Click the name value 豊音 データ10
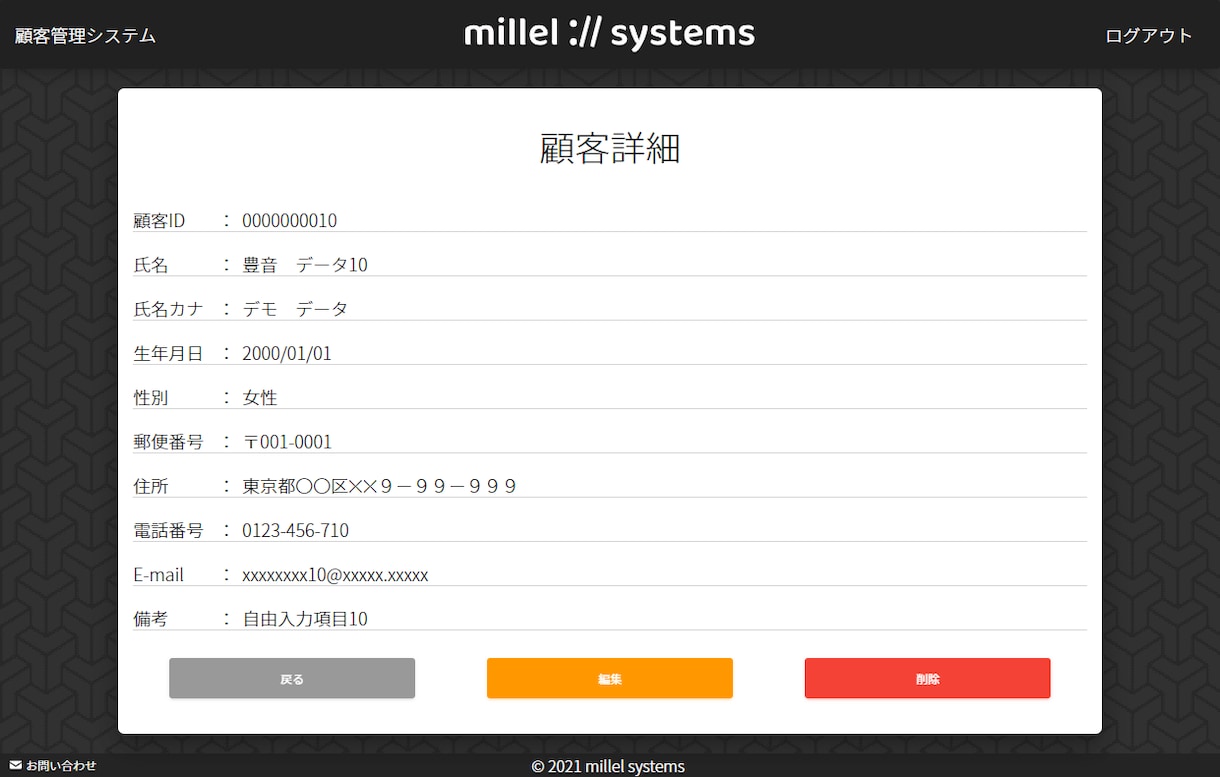Image resolution: width=1220 pixels, height=777 pixels. coord(305,264)
